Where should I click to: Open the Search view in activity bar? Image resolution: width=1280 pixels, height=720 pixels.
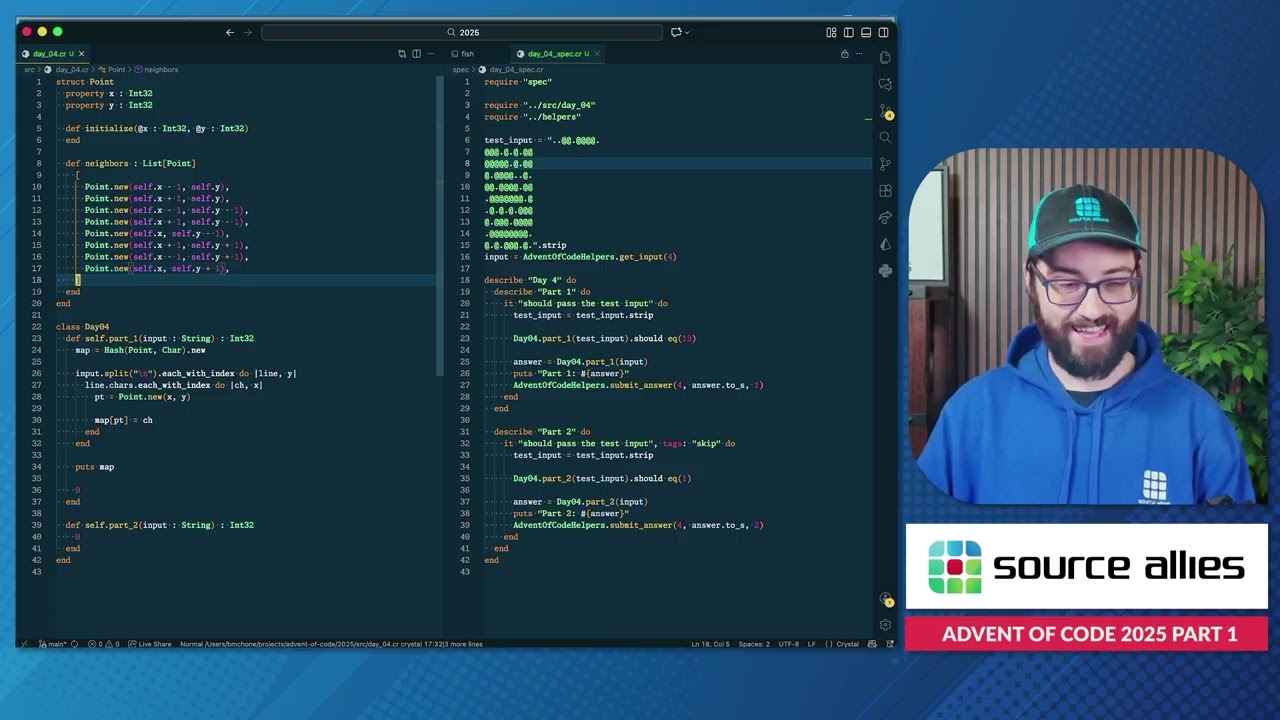(x=885, y=138)
